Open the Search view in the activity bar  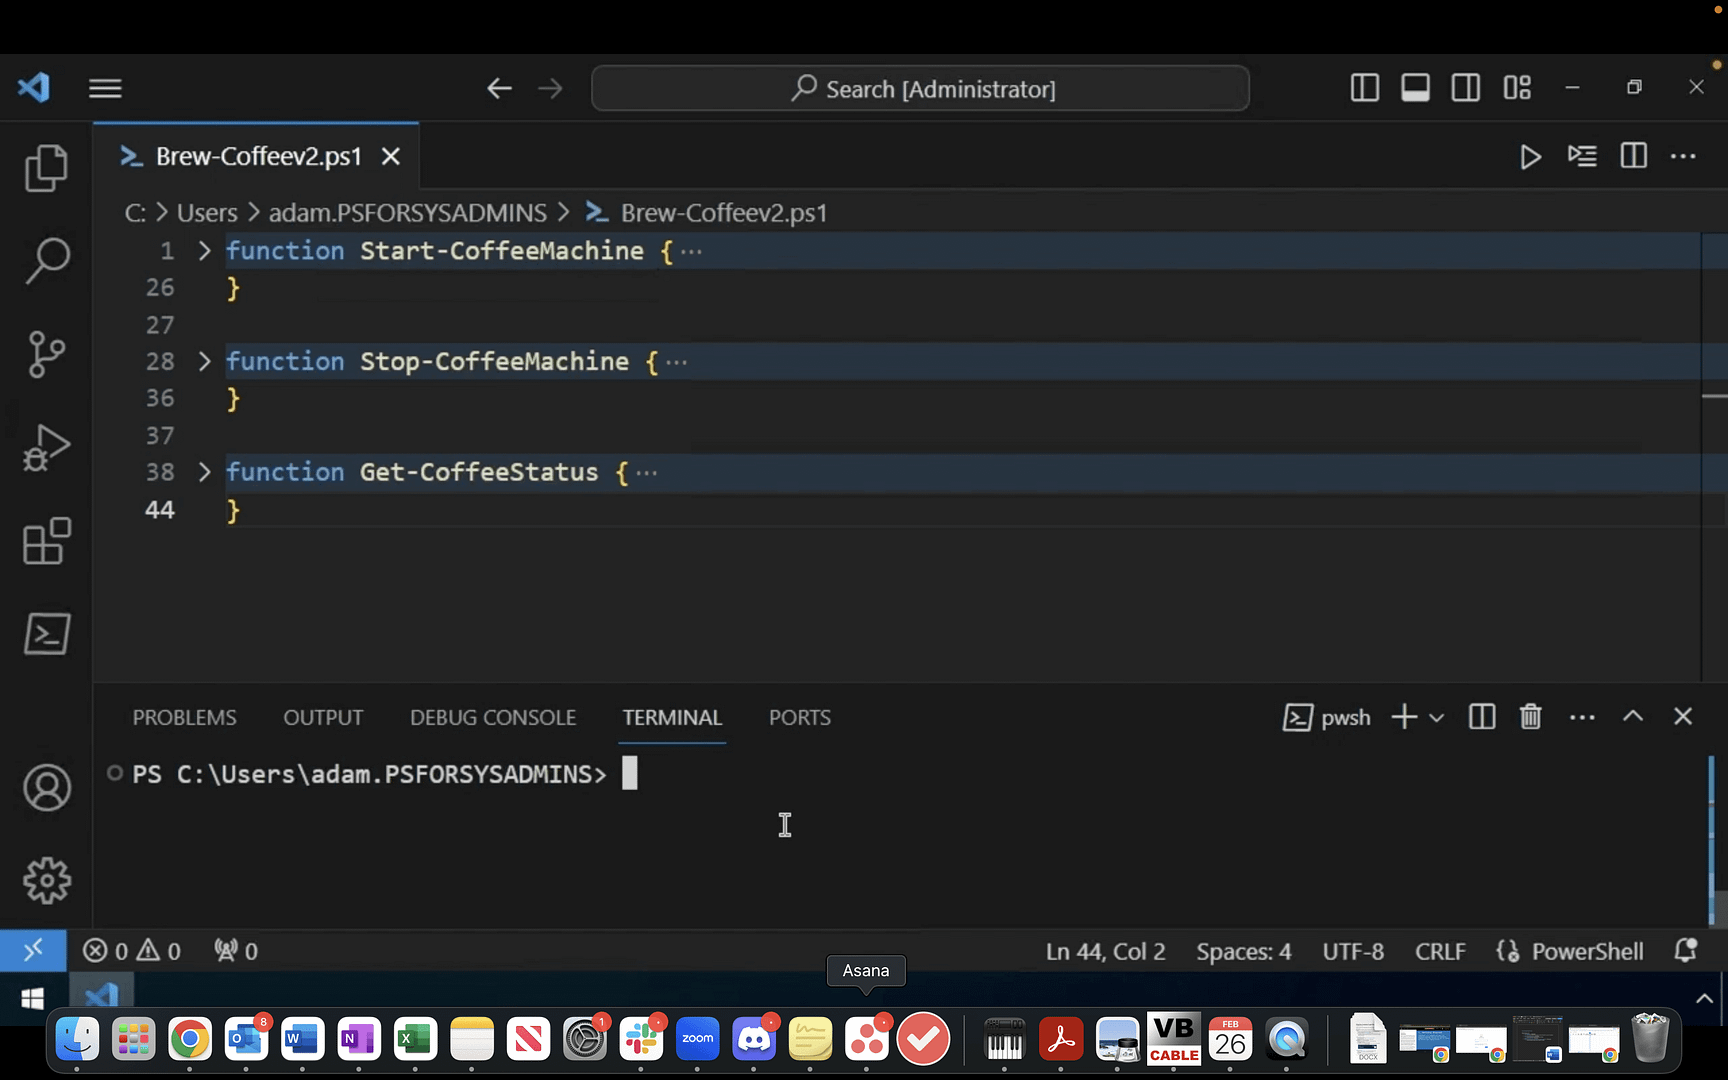(46, 260)
